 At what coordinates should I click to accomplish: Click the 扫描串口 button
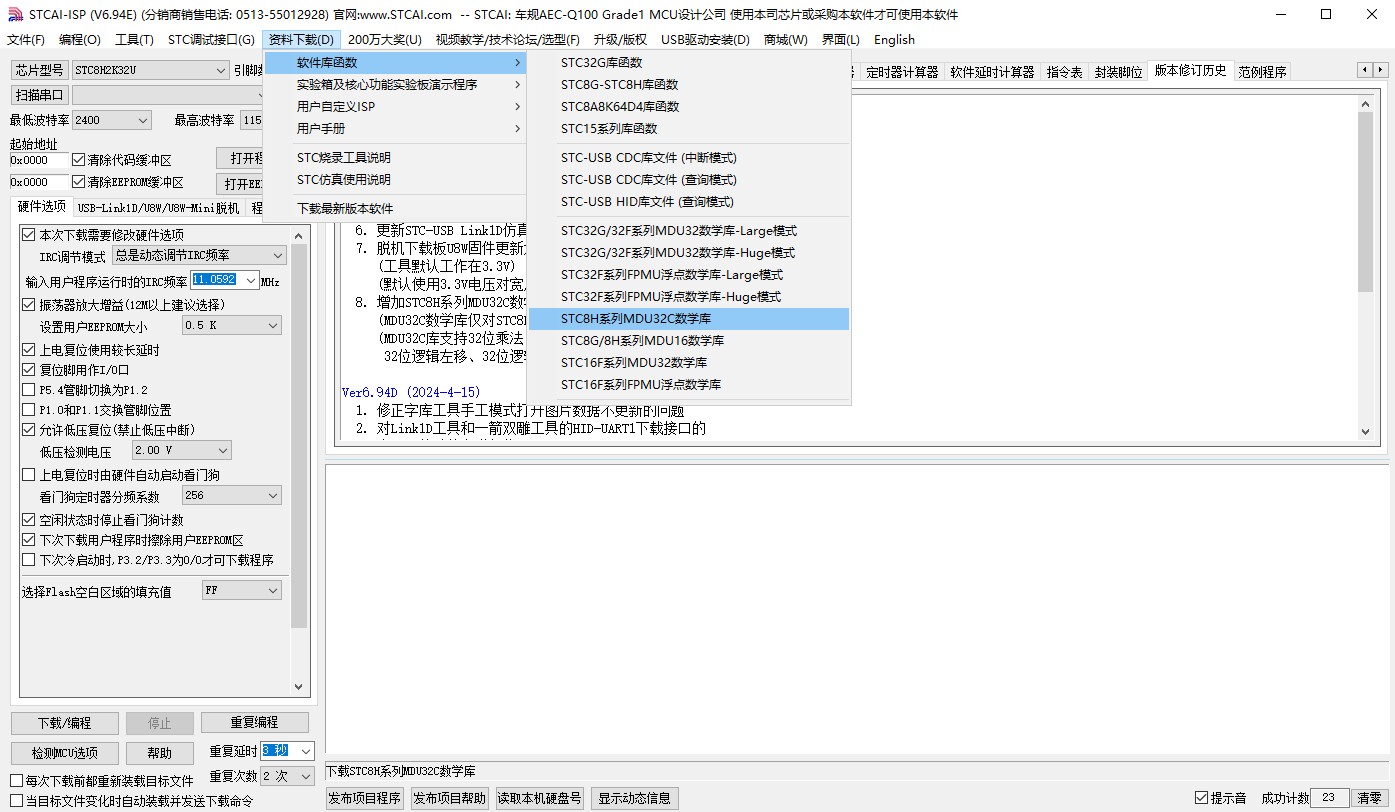coord(39,95)
